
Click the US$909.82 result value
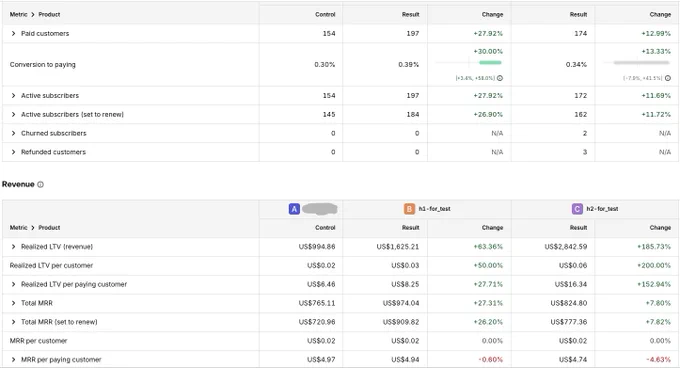coord(401,322)
